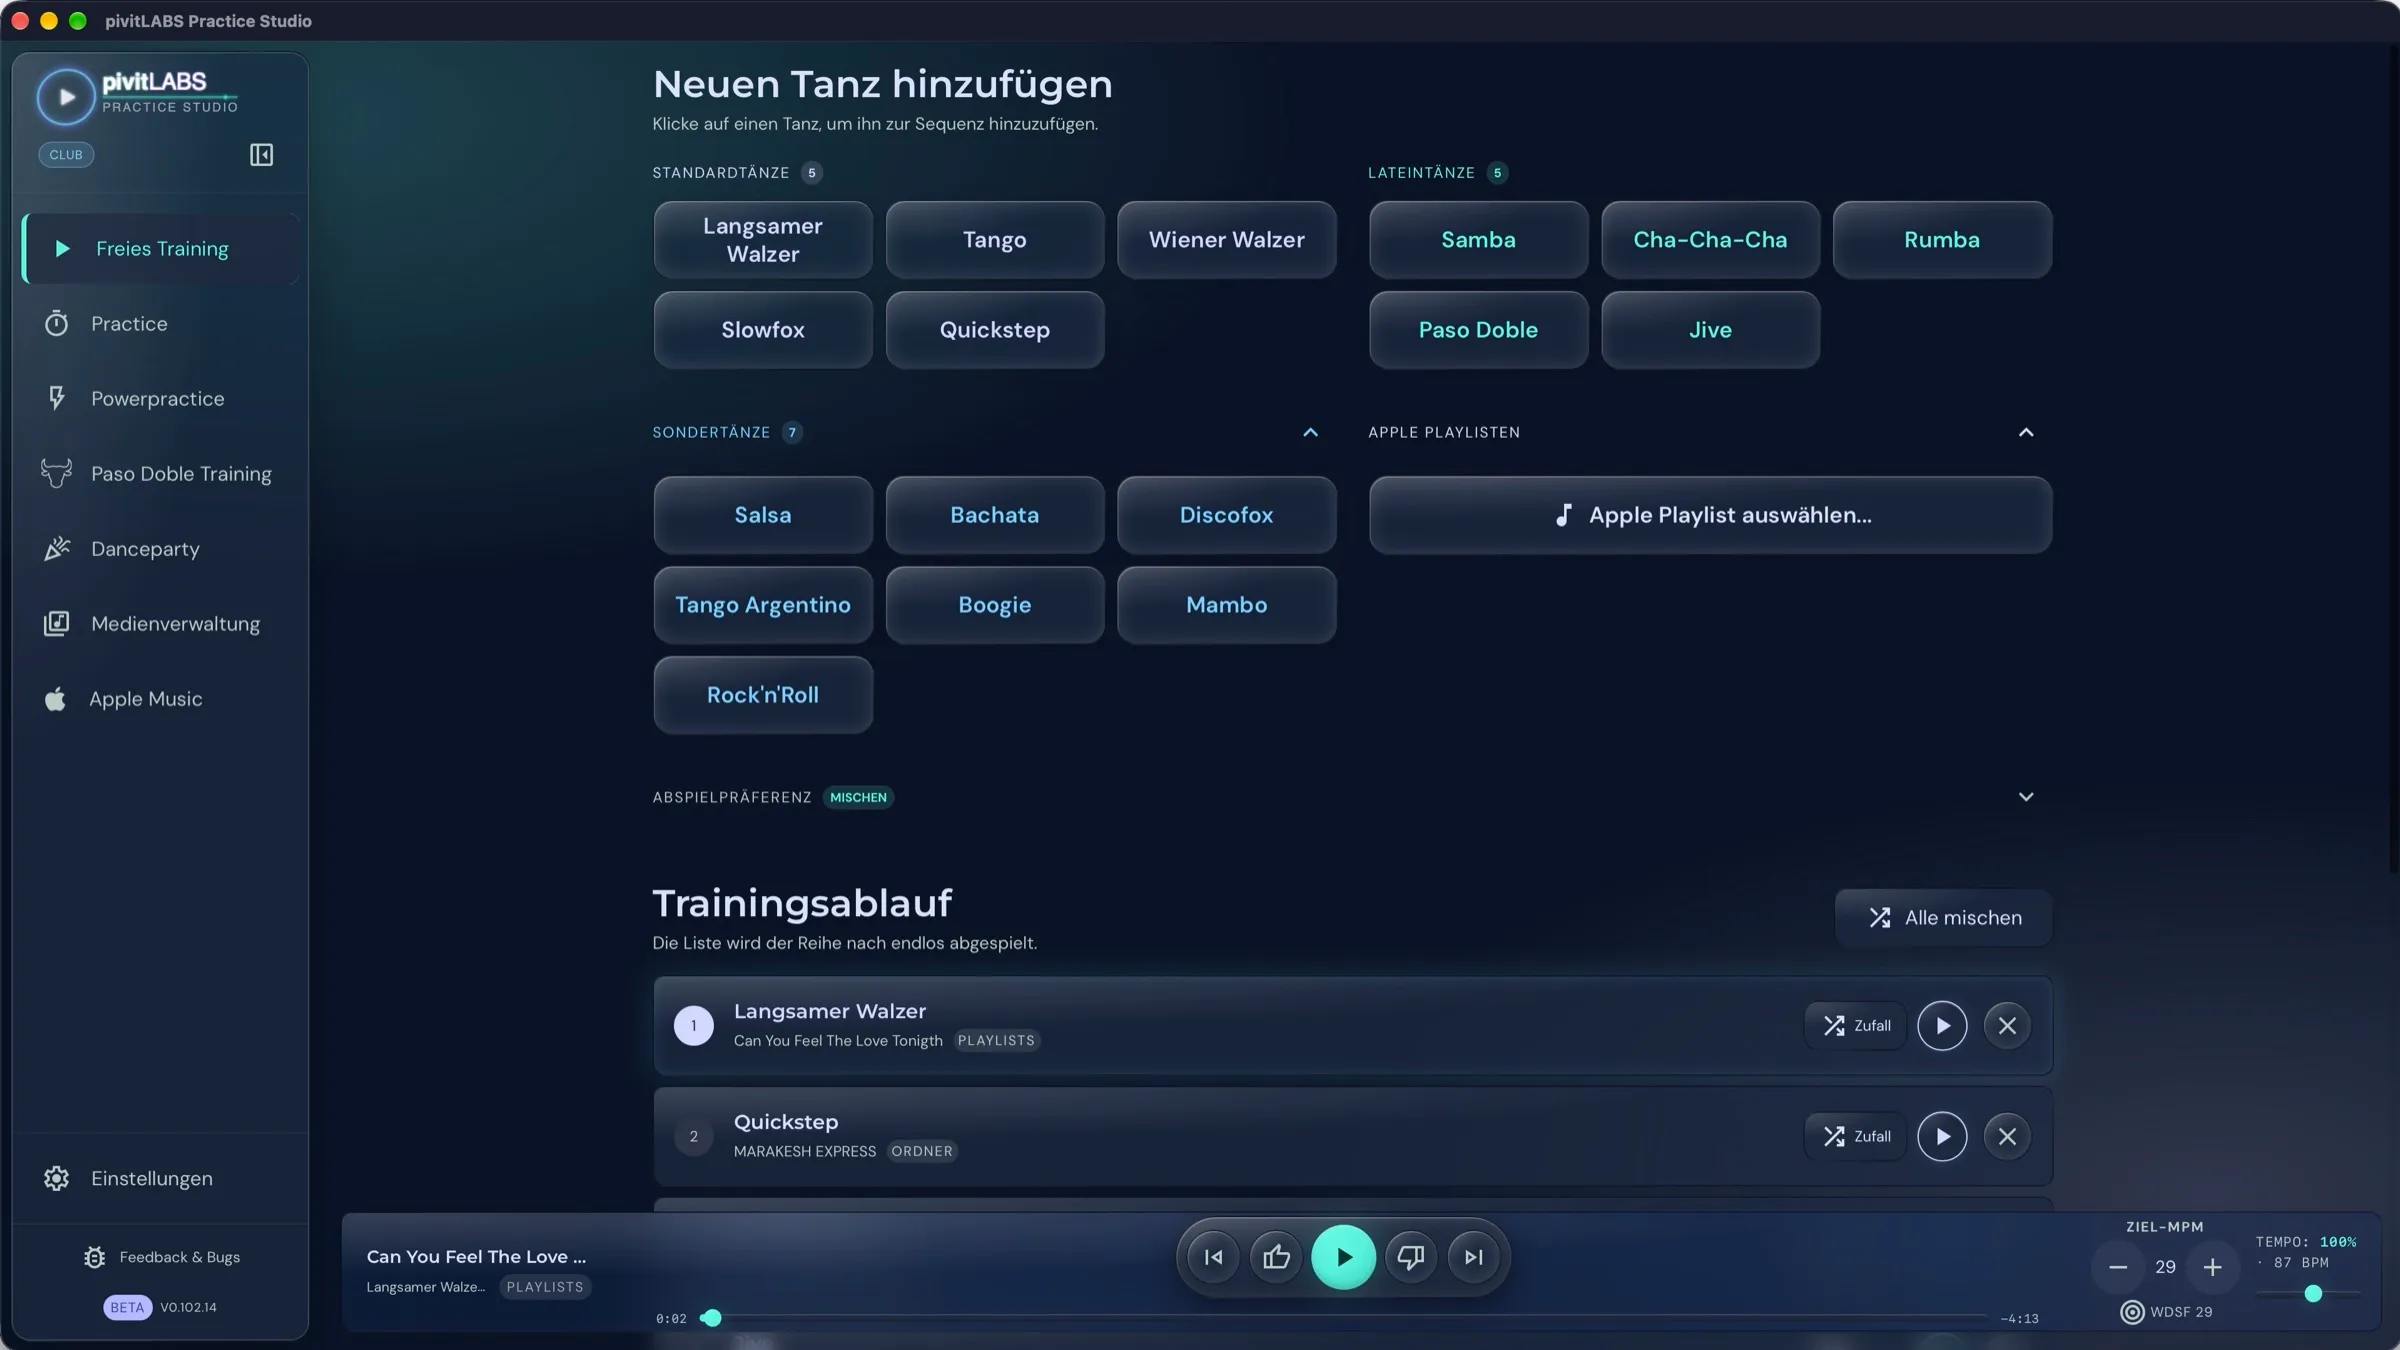2400x1350 pixels.
Task: Add Wiener Walzer to the sequence
Action: point(1226,240)
